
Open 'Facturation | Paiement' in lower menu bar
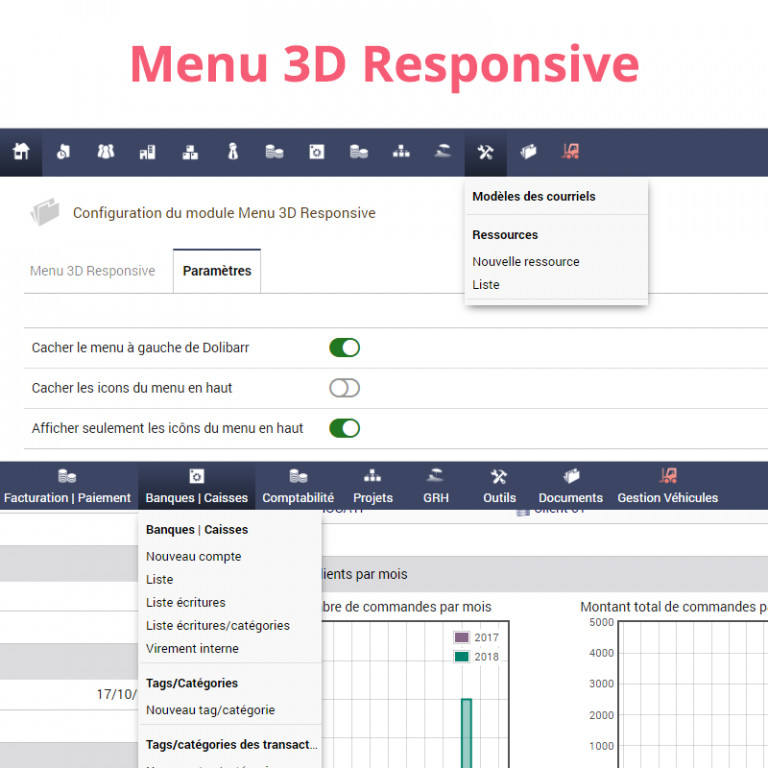(x=68, y=487)
